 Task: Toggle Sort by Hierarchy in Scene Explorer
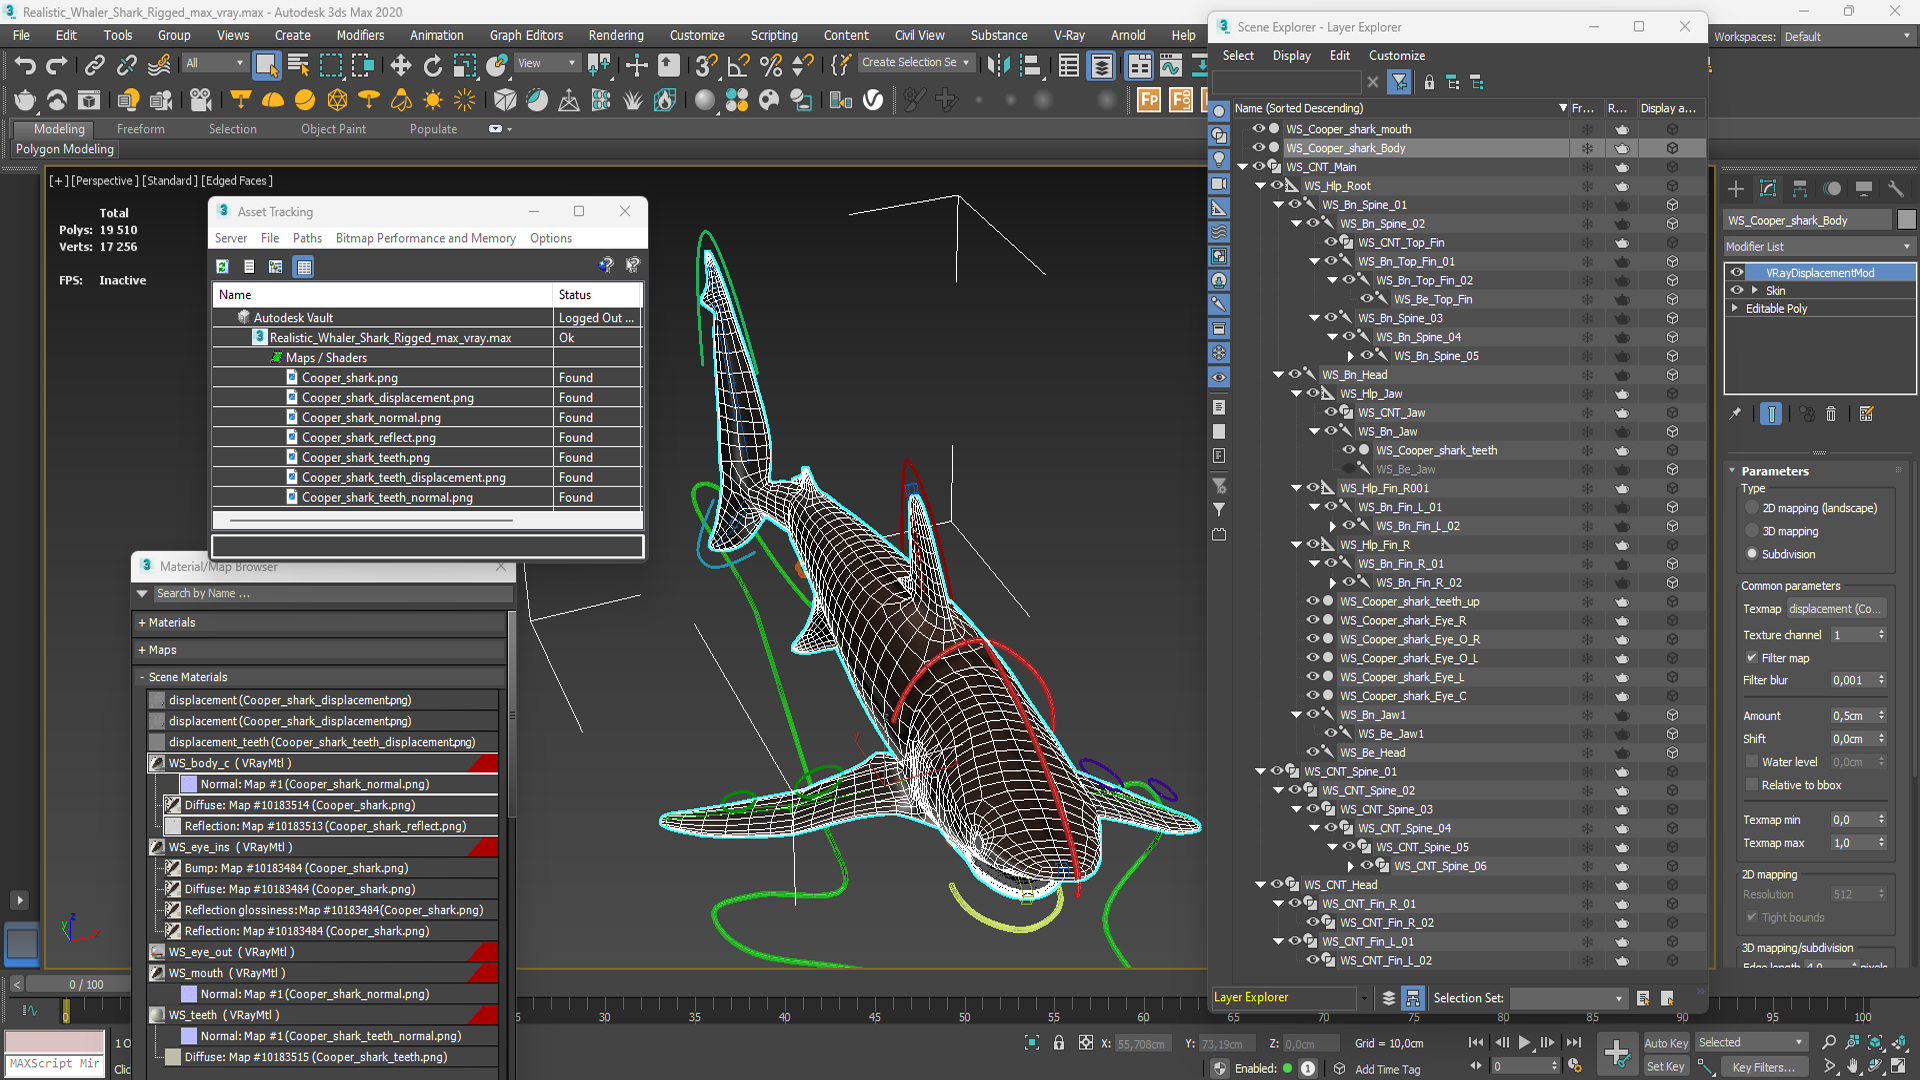pos(1413,998)
